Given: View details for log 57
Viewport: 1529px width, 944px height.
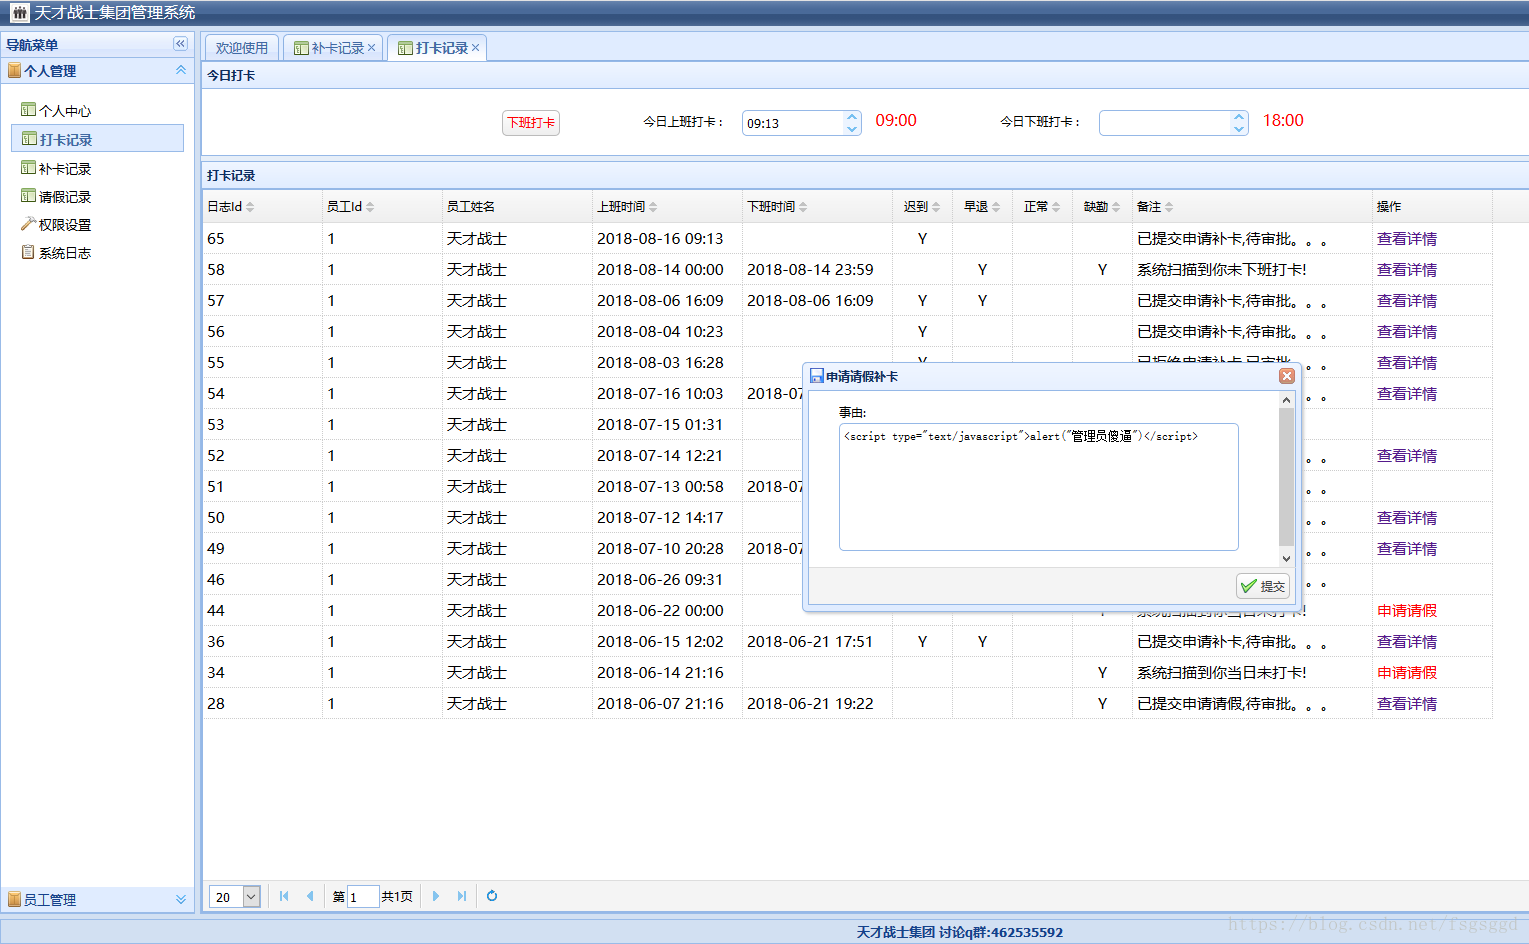Looking at the screenshot, I should point(1407,301).
